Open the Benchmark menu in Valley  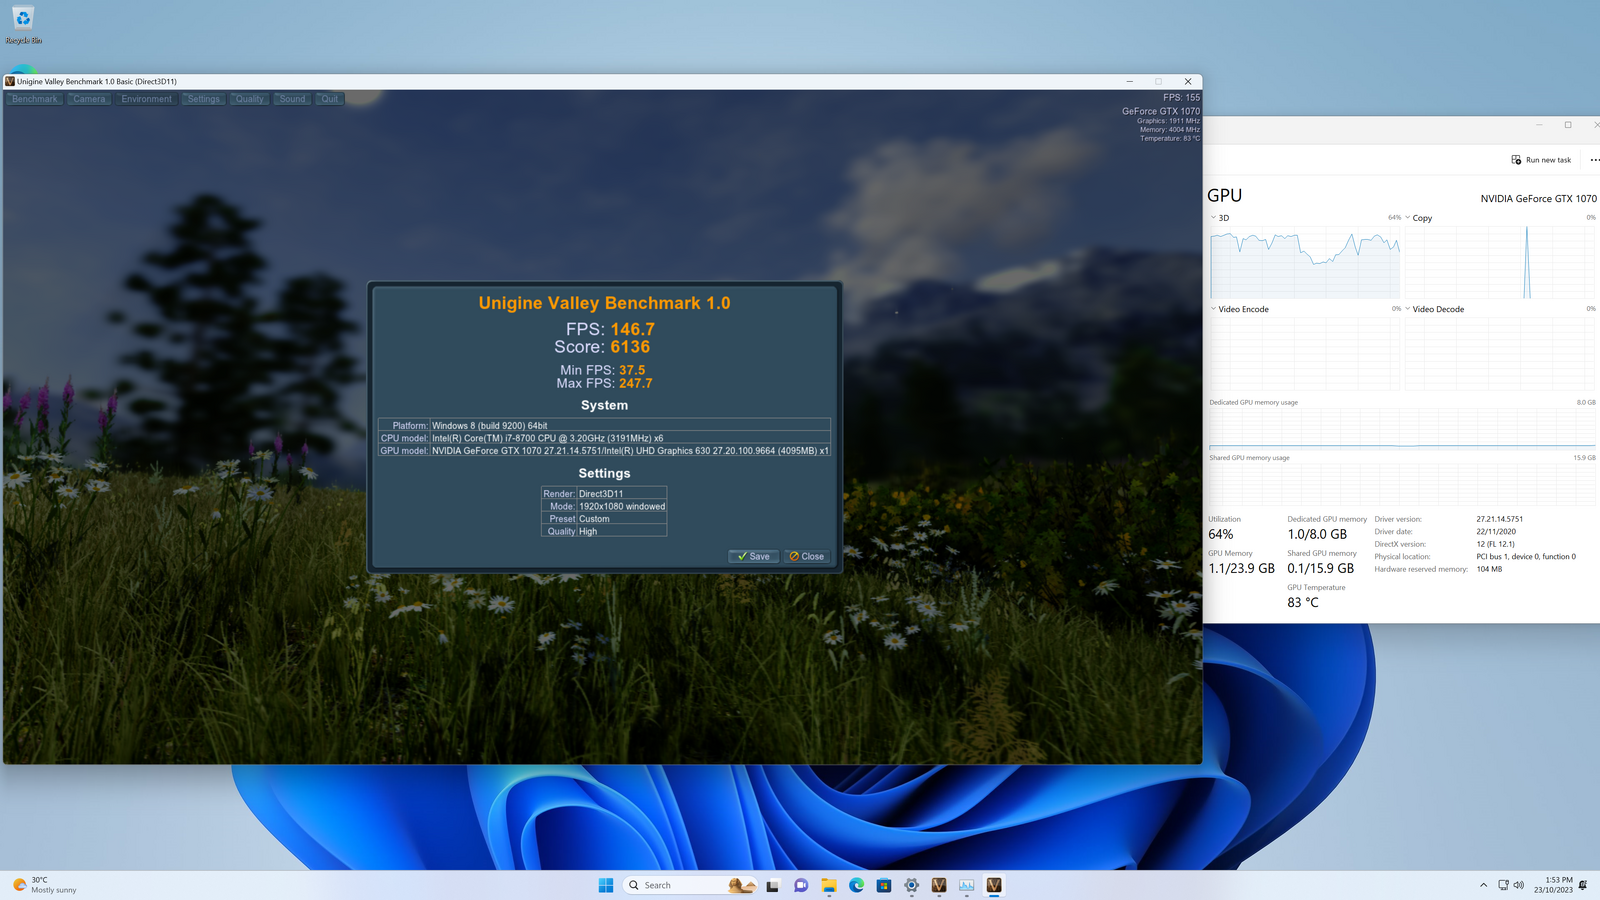(x=35, y=99)
